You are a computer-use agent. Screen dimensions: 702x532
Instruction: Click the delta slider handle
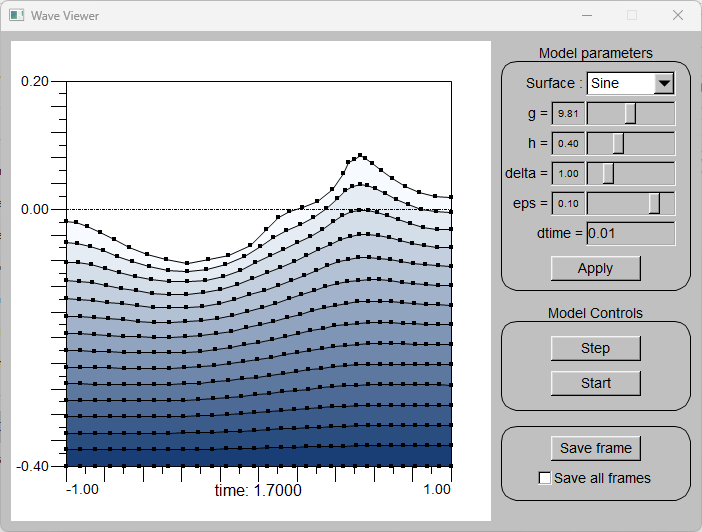coord(608,174)
